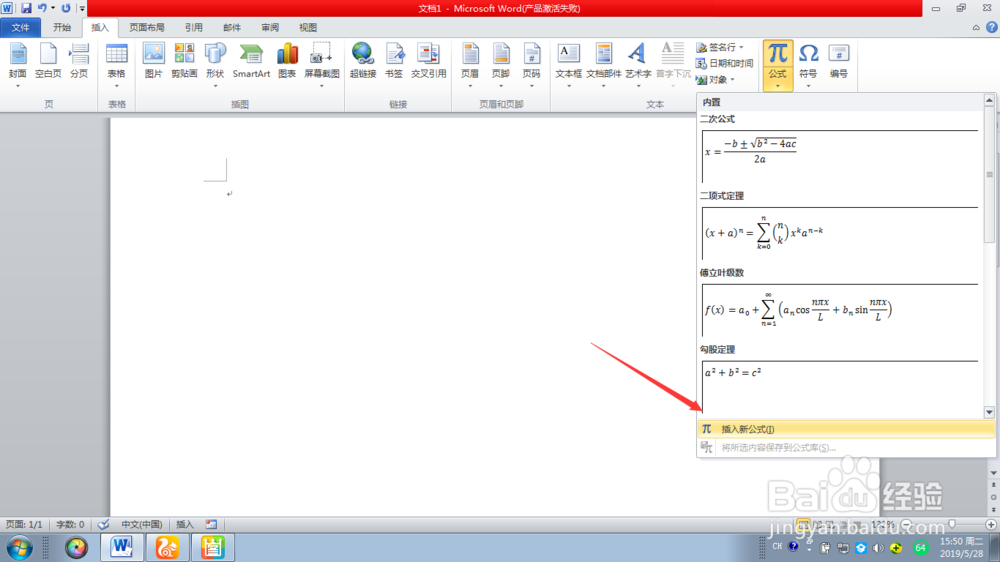Insert a page break (分页)
Screen dimensions: 1000x562
point(78,61)
